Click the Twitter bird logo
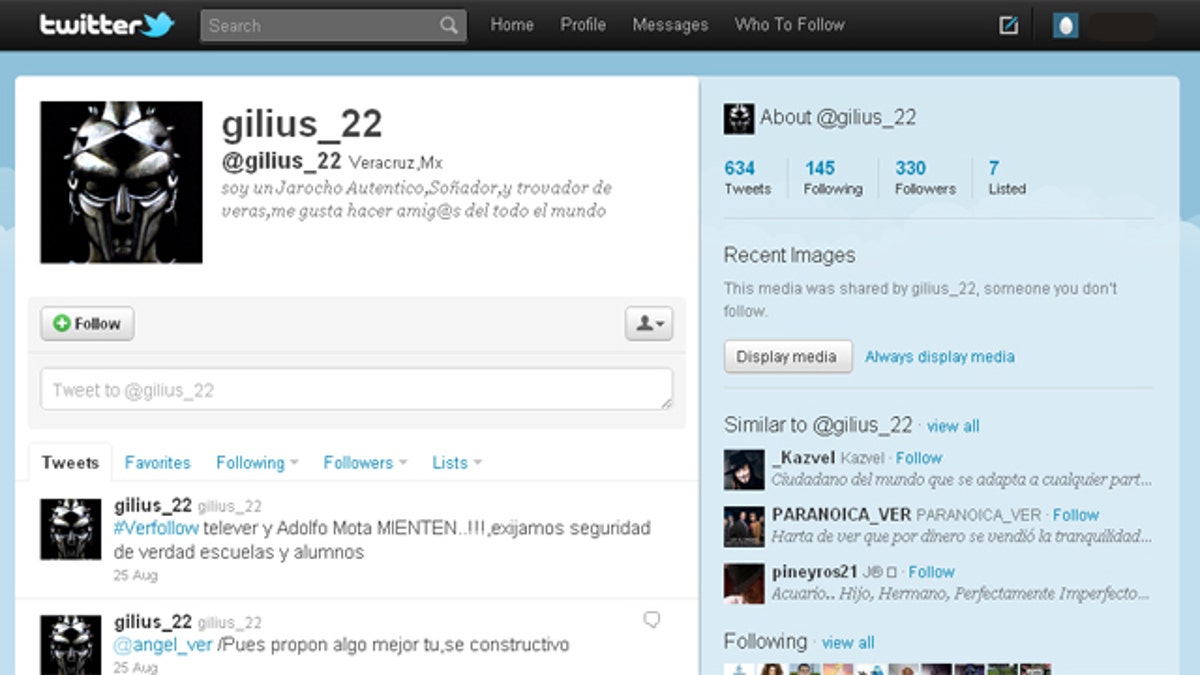Screen dimensions: 1200x675 point(157,25)
